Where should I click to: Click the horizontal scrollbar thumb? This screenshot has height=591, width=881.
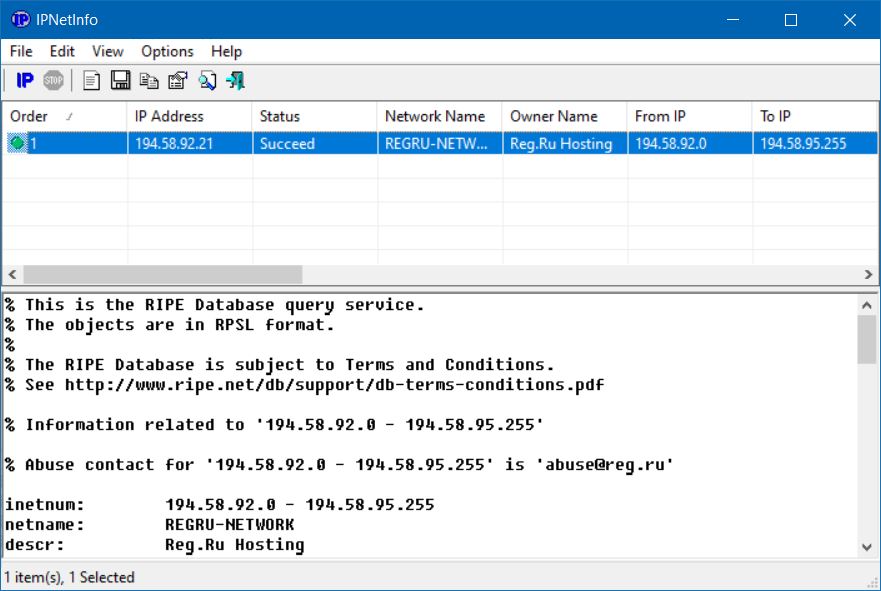[x=162, y=275]
